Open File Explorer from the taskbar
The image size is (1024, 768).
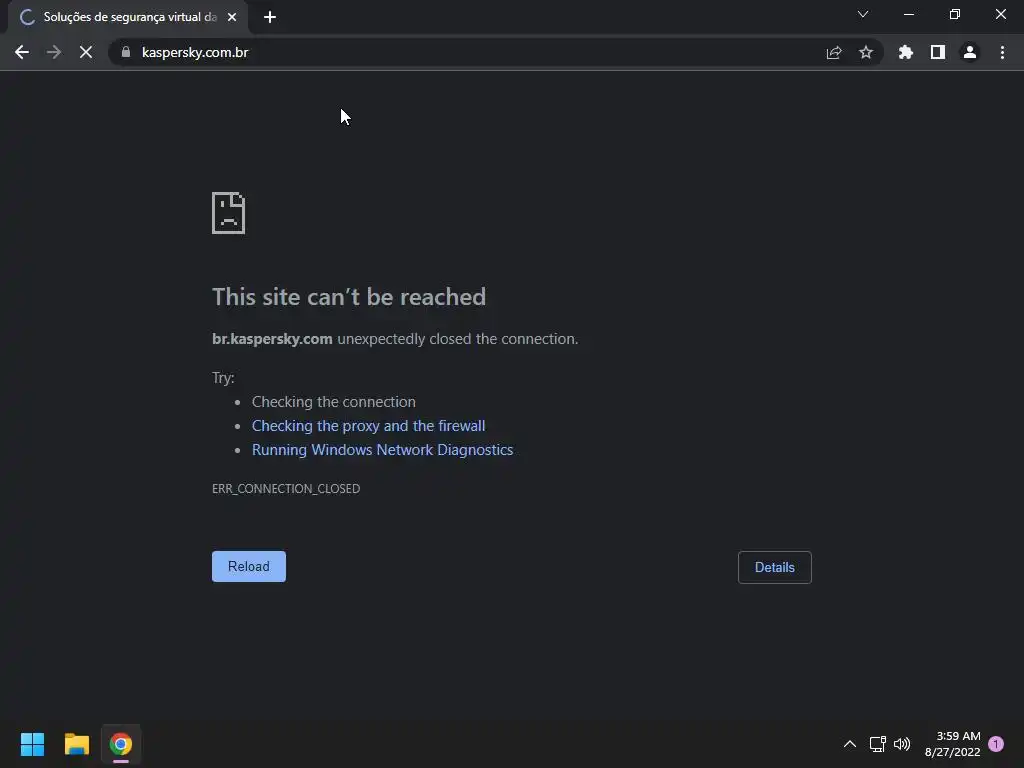coord(76,744)
